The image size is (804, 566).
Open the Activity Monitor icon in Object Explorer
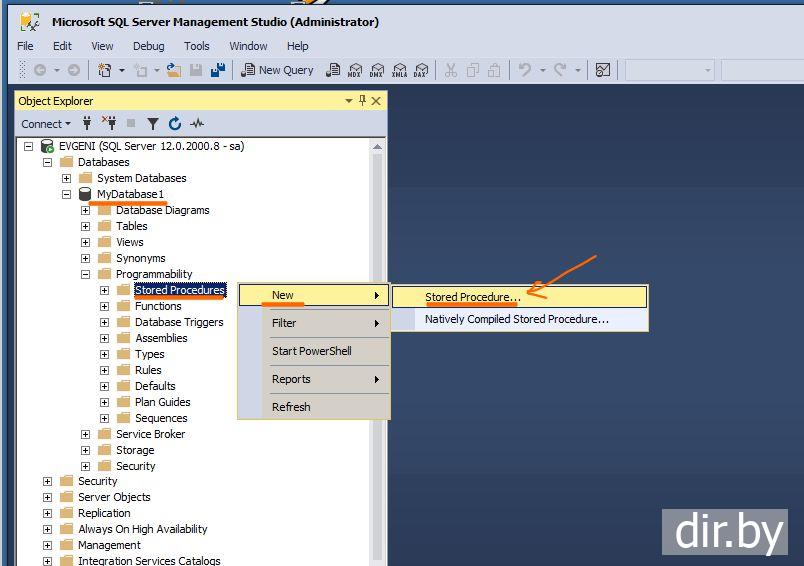click(x=197, y=124)
